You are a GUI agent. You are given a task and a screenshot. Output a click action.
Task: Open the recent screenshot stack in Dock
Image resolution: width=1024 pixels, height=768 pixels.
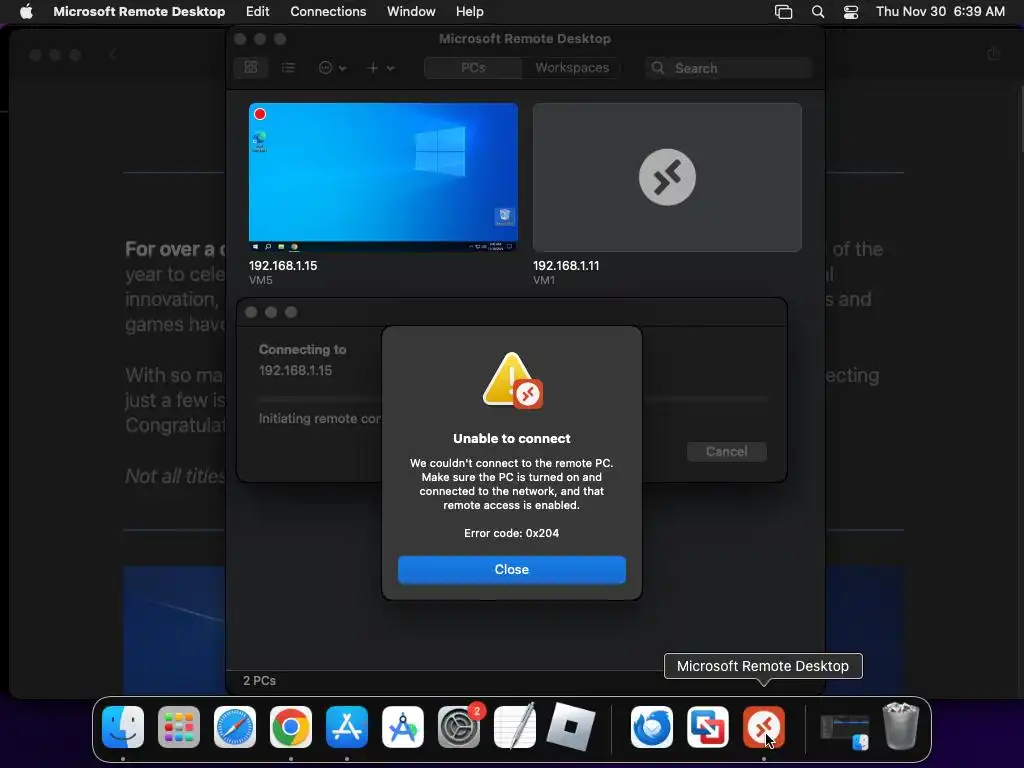tap(845, 731)
